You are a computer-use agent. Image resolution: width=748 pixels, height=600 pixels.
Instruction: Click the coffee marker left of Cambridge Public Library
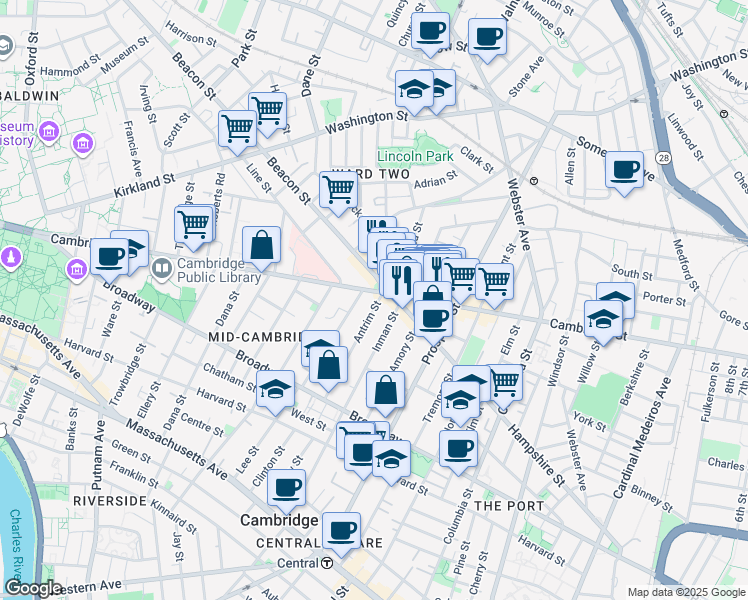point(109,255)
